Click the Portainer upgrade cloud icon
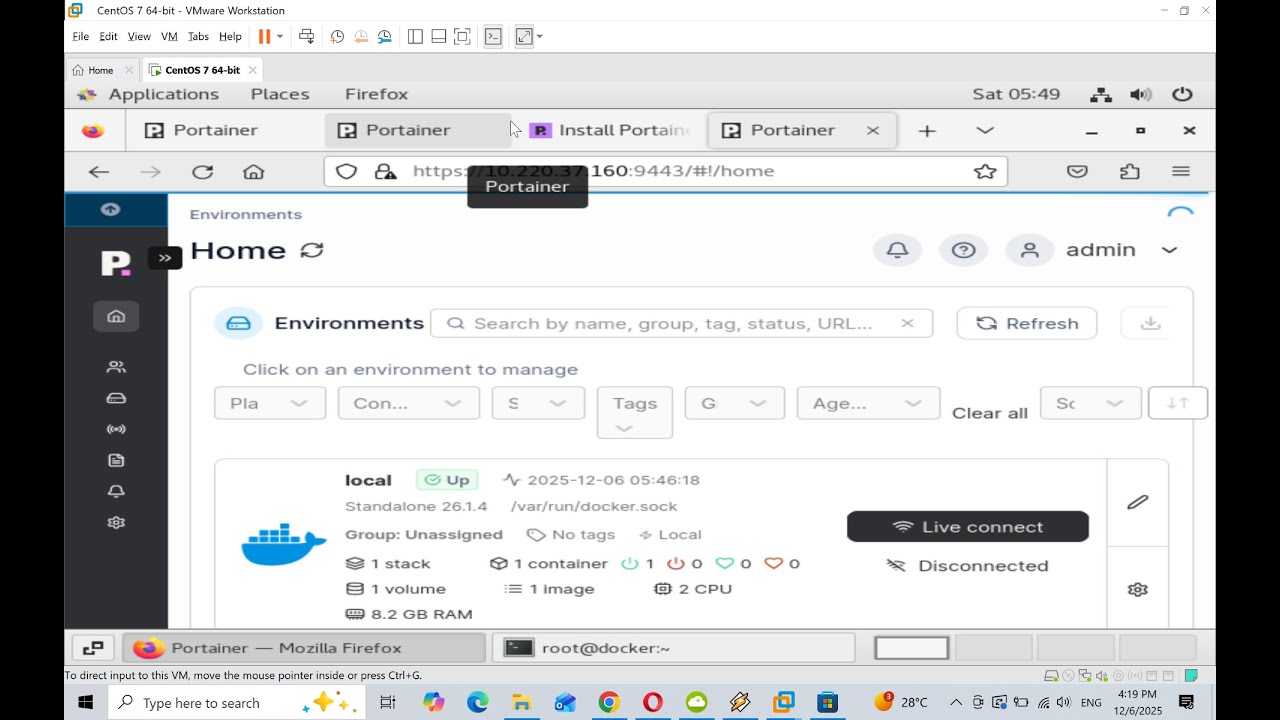The width and height of the screenshot is (1280, 720). [110, 209]
